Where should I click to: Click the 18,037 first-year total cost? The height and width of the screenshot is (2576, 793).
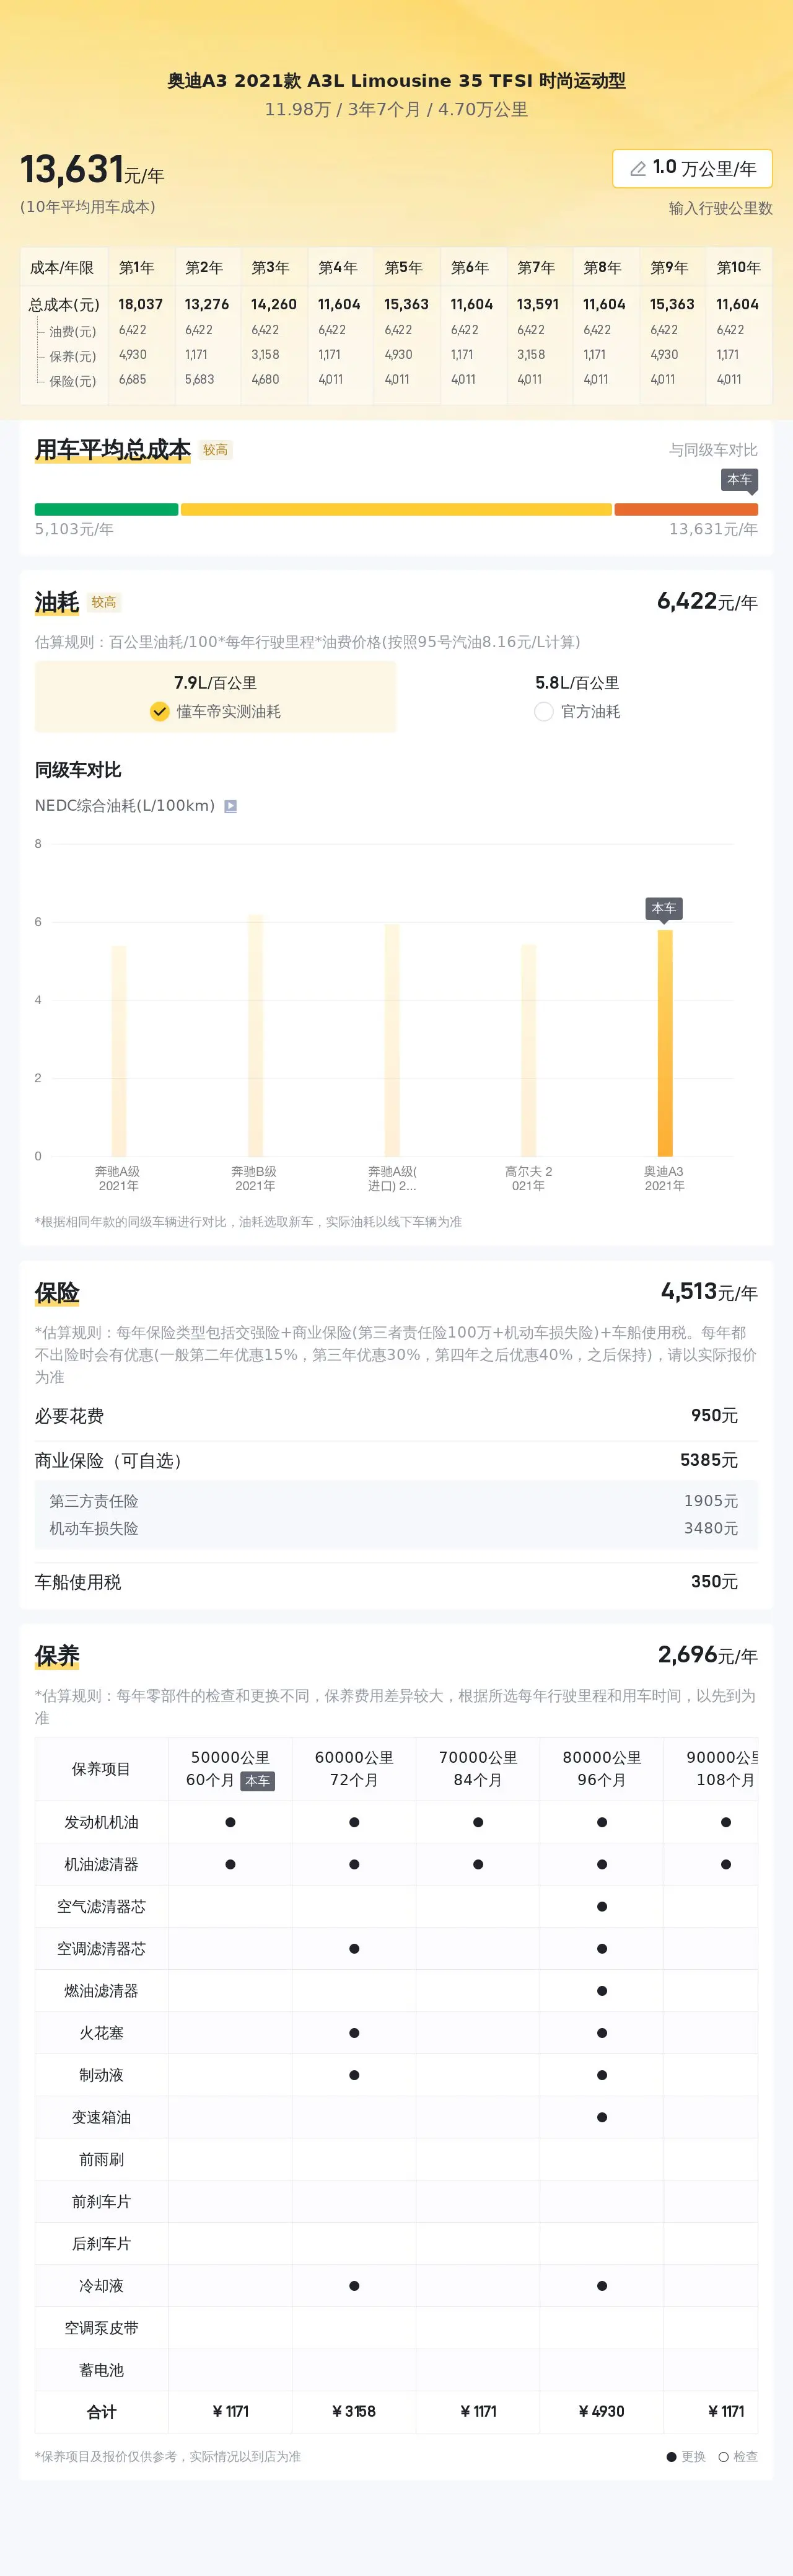point(140,304)
